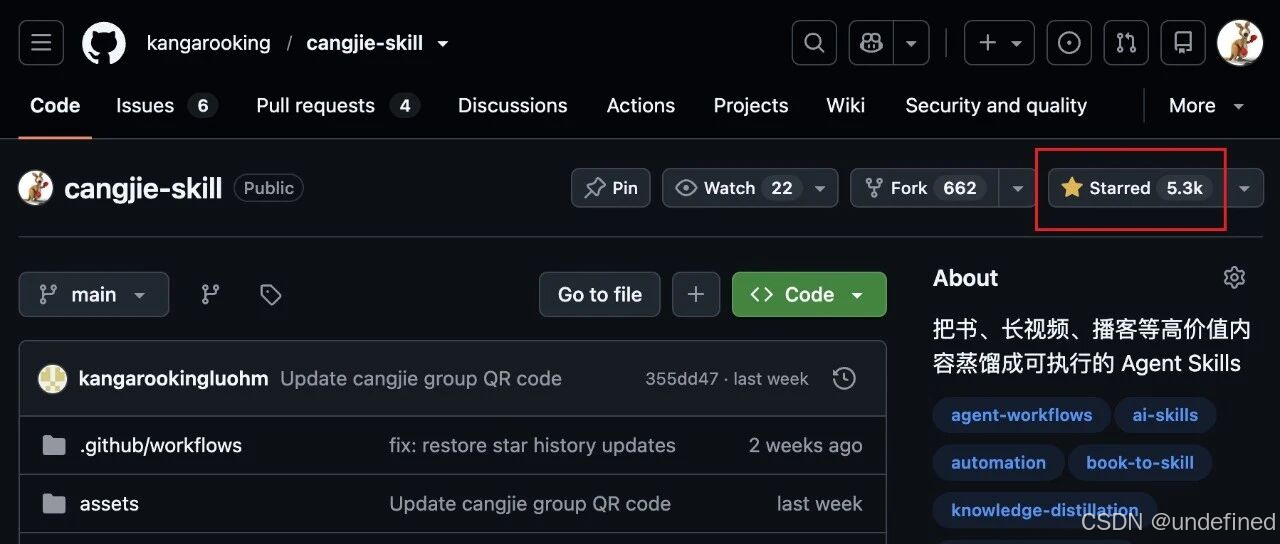View tags icon

[x=270, y=294]
